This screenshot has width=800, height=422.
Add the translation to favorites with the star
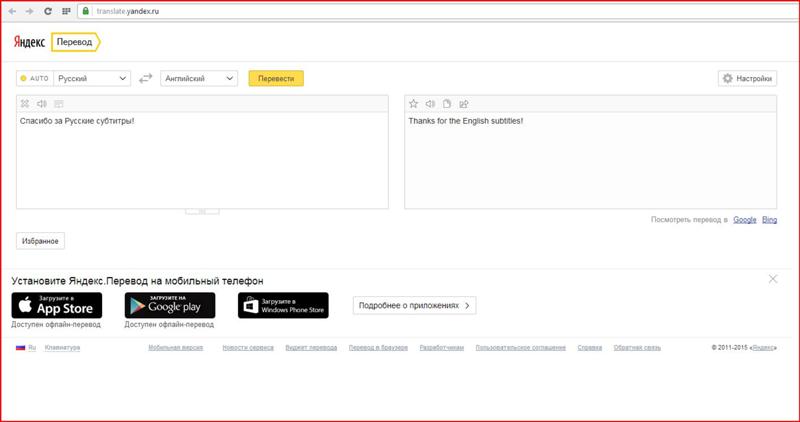coord(414,104)
